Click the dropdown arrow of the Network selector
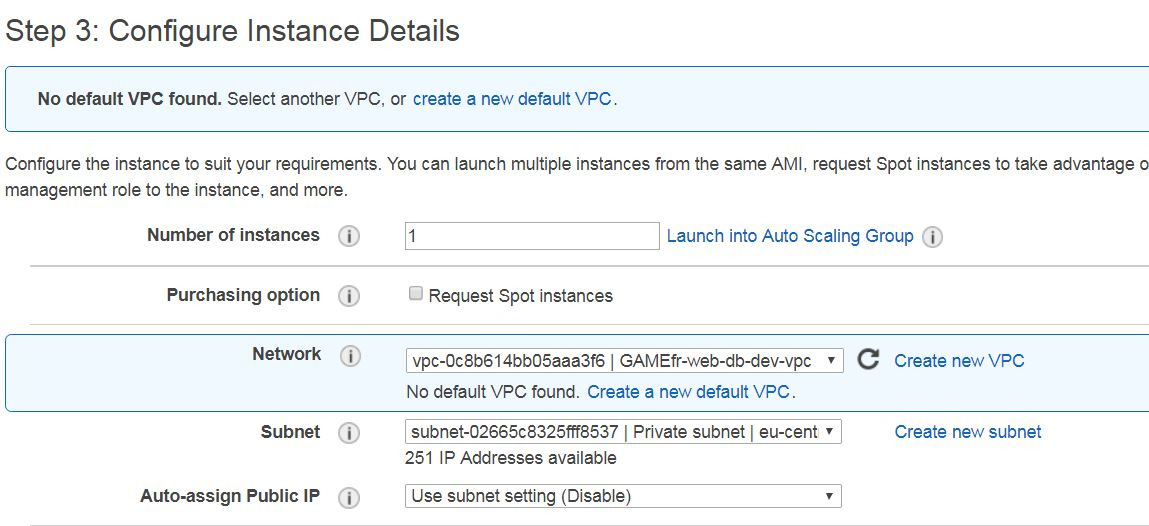Viewport: 1149px width, 526px height. 831,360
